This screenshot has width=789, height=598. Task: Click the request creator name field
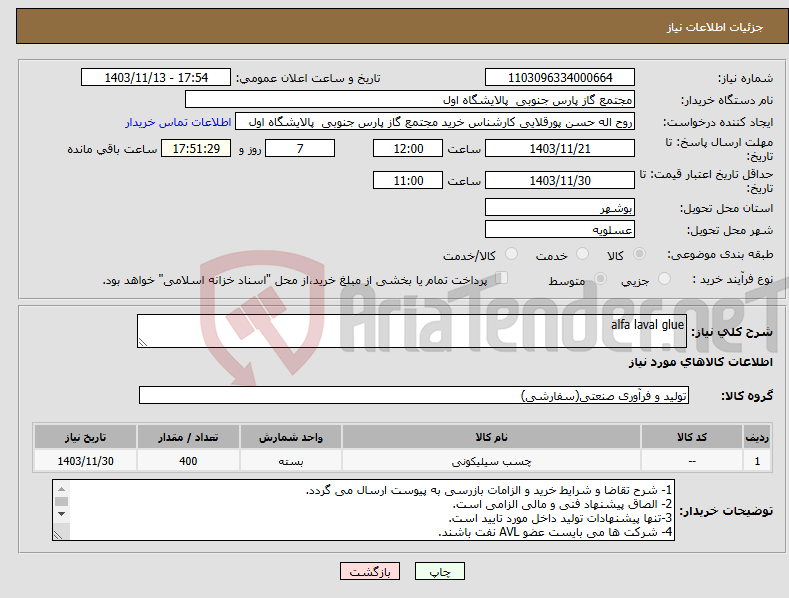click(x=435, y=121)
